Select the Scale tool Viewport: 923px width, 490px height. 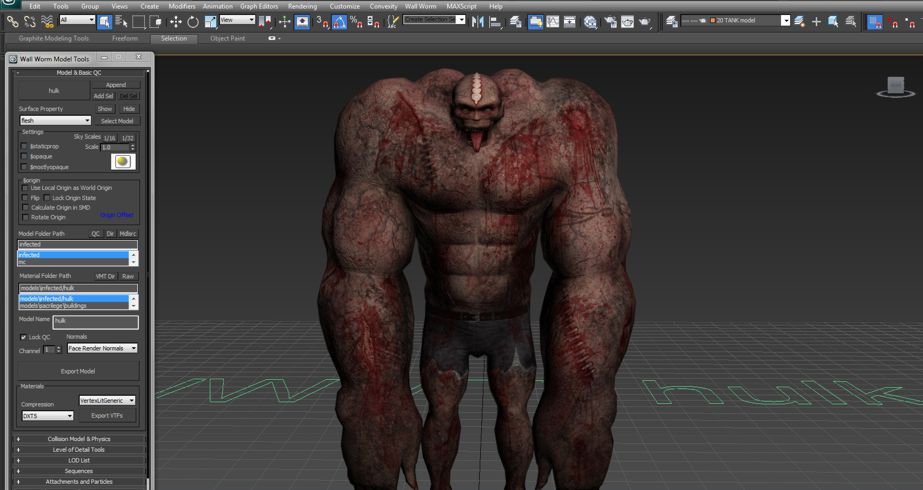pos(210,22)
